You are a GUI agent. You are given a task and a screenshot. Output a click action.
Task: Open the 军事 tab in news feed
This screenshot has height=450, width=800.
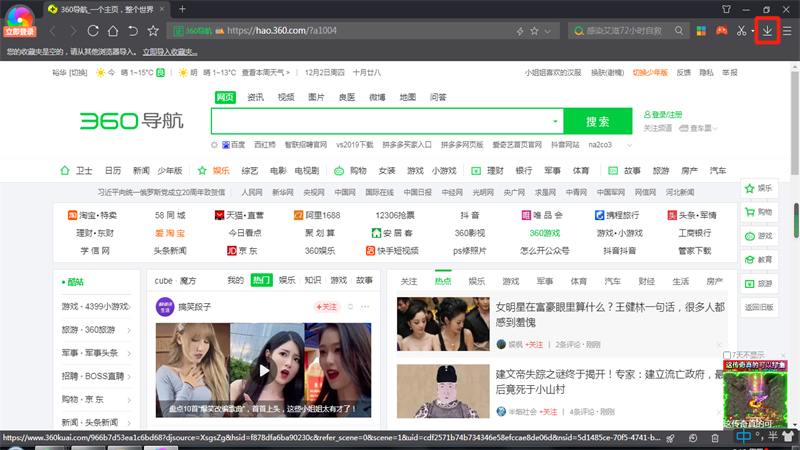point(545,281)
